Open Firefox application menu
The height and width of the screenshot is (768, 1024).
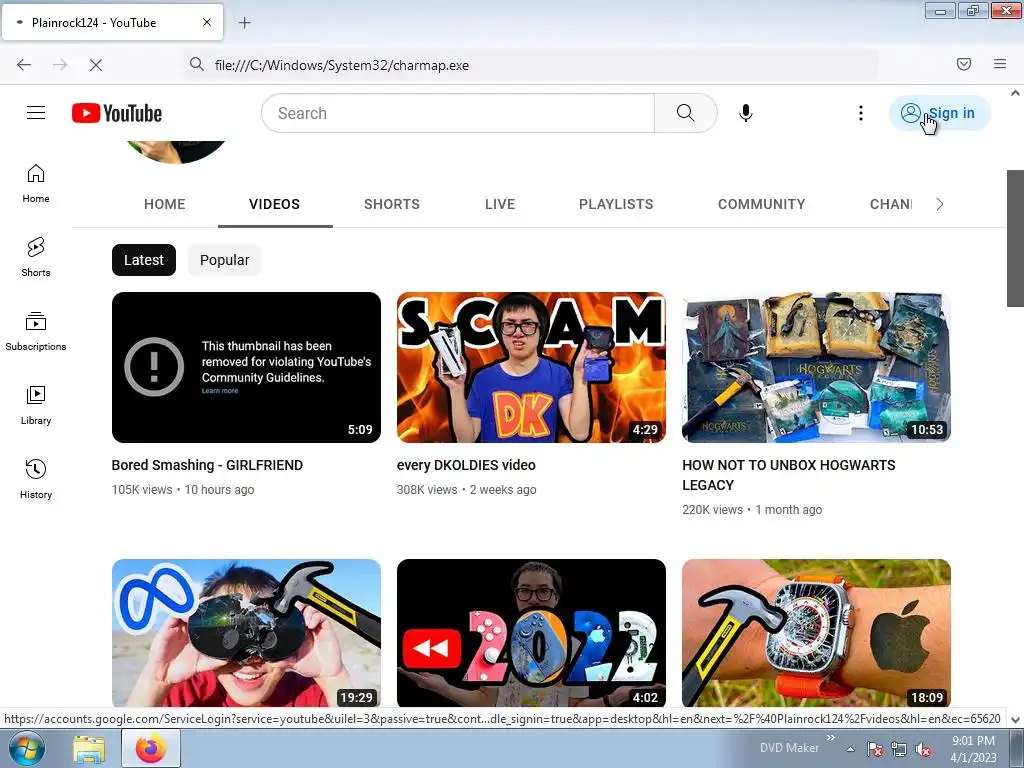(1000, 64)
